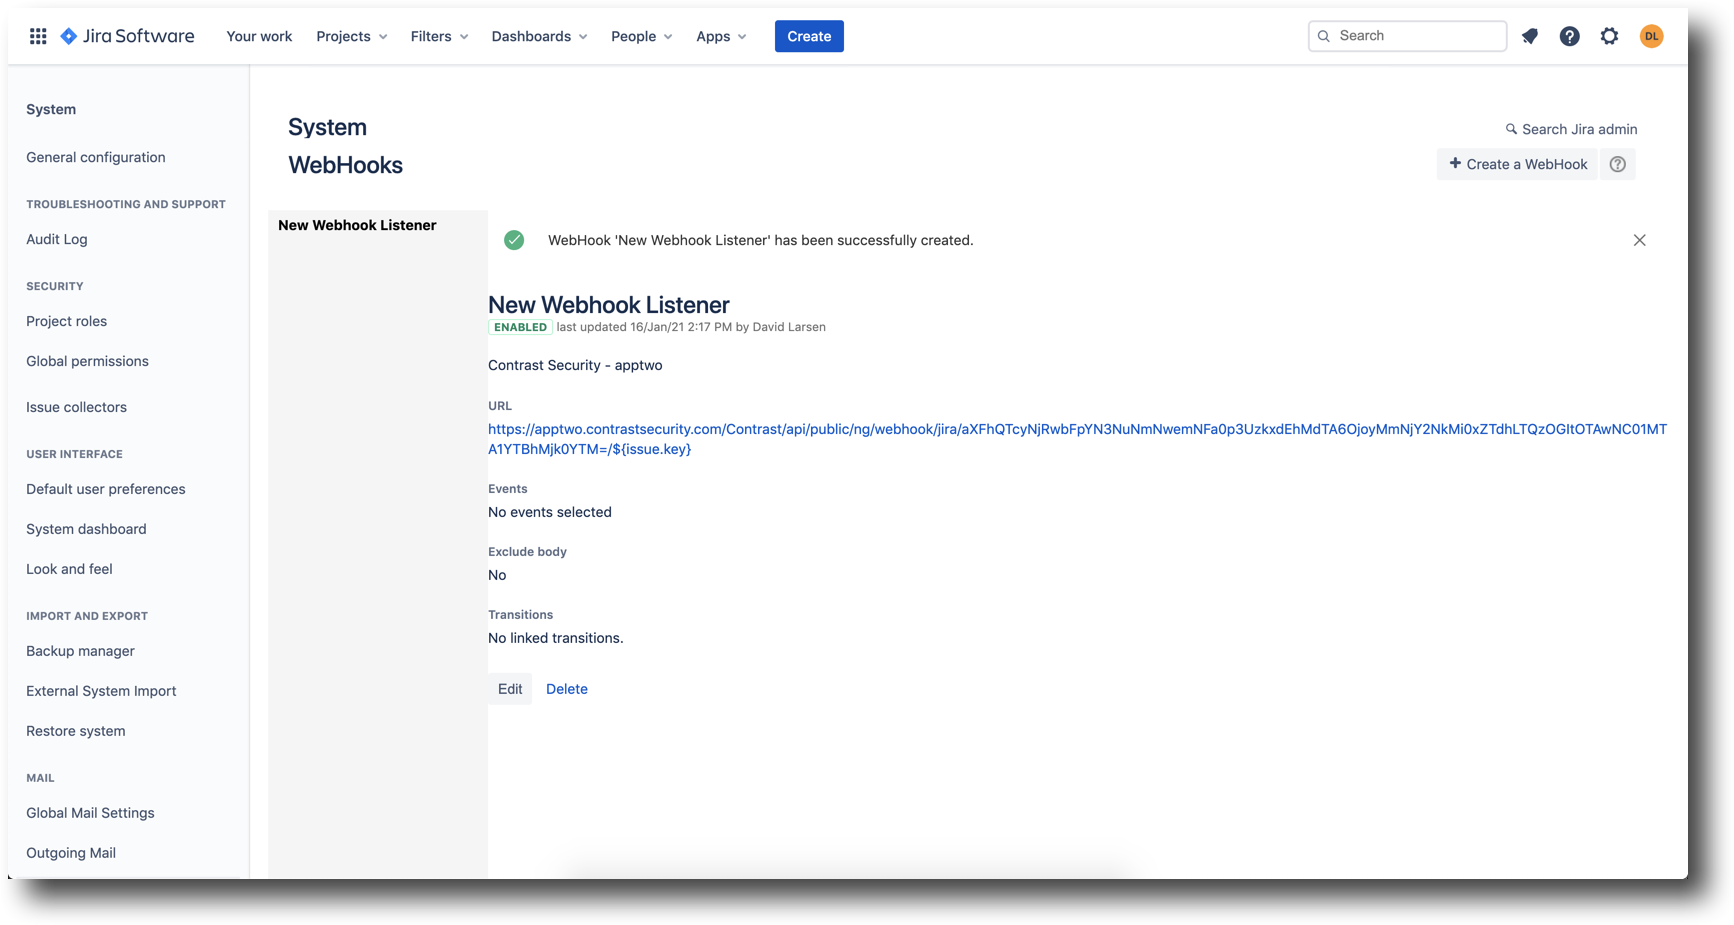This screenshot has height=925, width=1734.
Task: Click the WebHook help icon beside Create a WebHook
Action: pyautogui.click(x=1618, y=164)
